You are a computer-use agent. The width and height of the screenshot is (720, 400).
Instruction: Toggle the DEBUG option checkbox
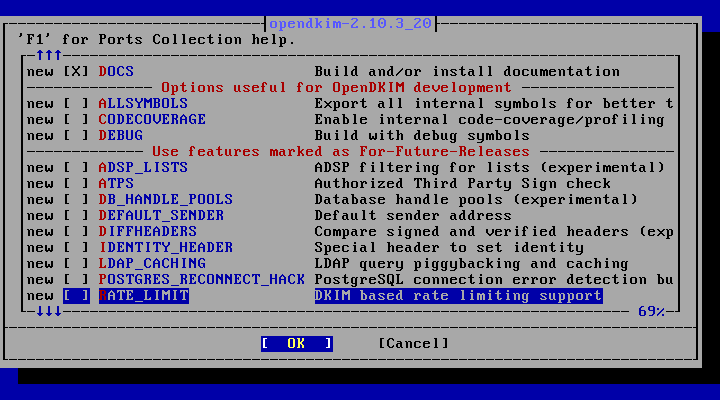[76, 136]
